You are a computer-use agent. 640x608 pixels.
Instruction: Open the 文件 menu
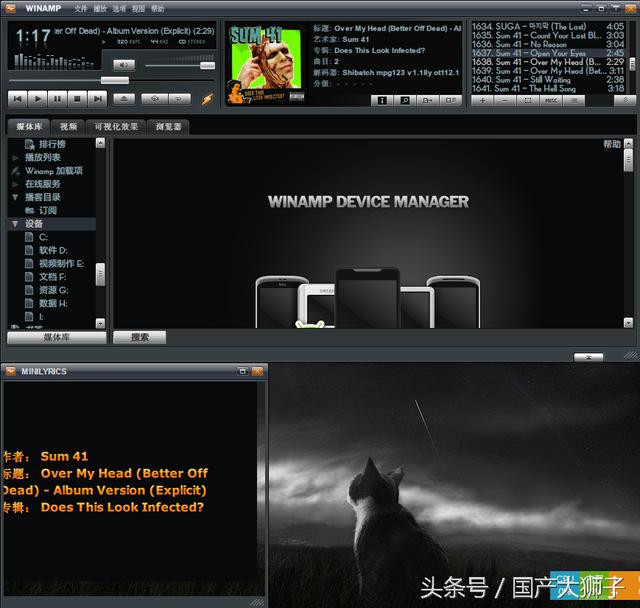(x=80, y=9)
